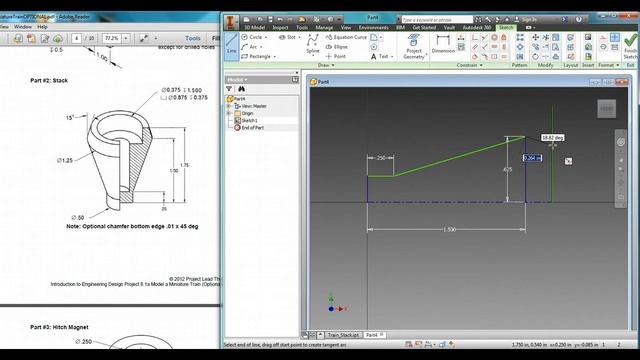Apply Perpendicular constraint
The height and width of the screenshot is (360, 640).
(x=484, y=47)
